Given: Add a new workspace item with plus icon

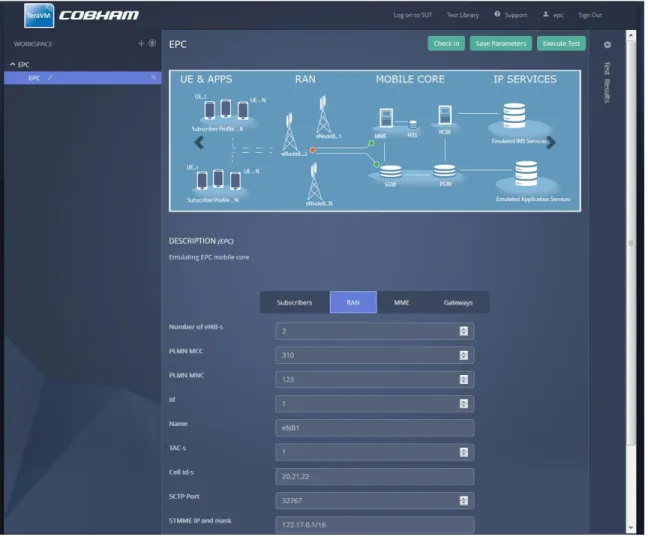Looking at the screenshot, I should tap(141, 43).
